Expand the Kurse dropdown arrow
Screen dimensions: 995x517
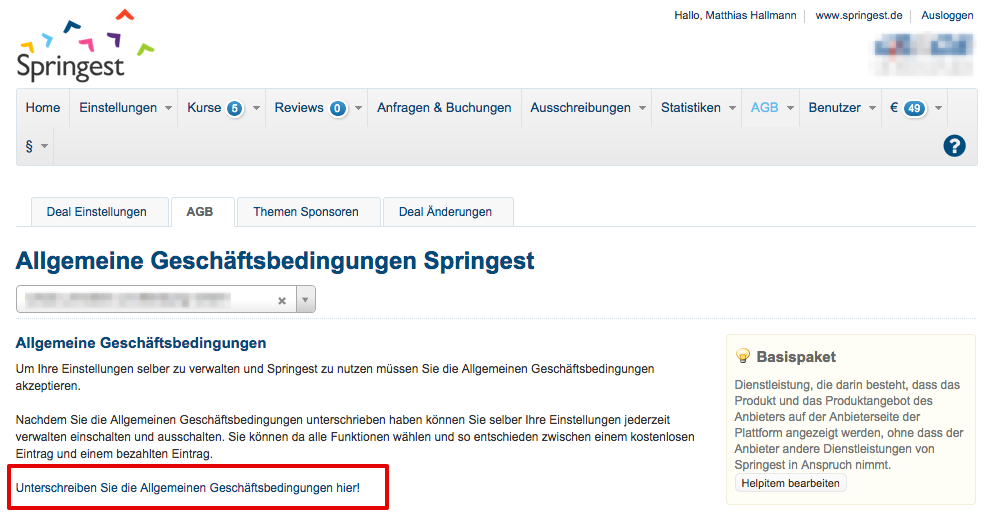(256, 108)
